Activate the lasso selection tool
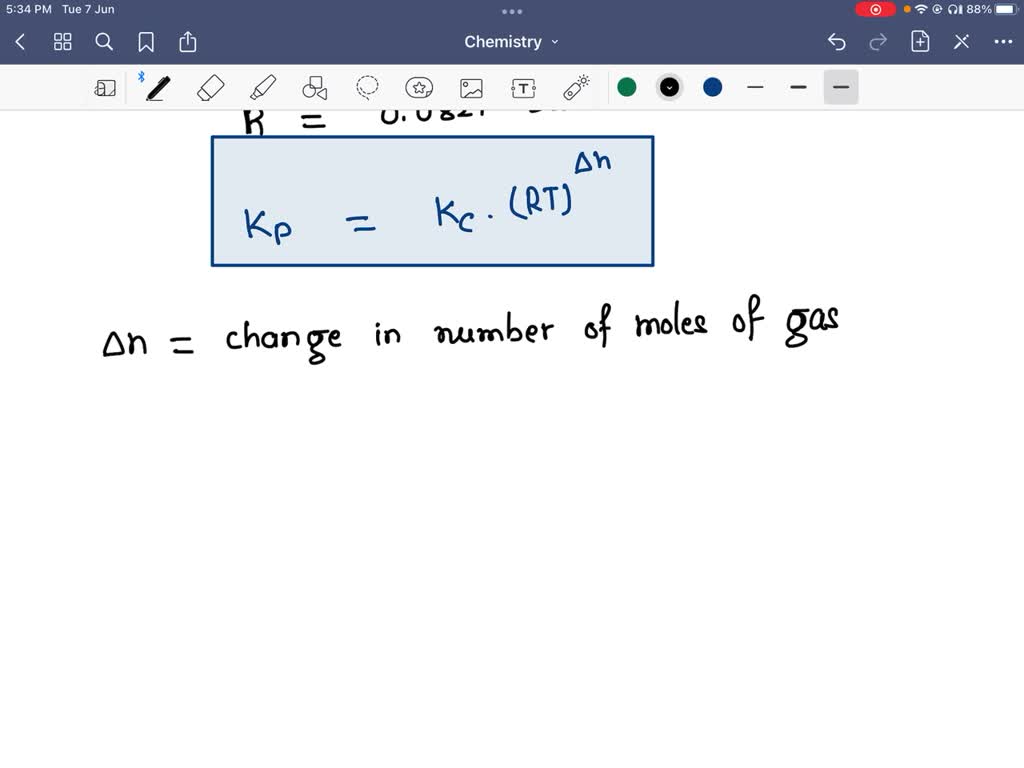Viewport: 1024px width, 768px height. (367, 88)
